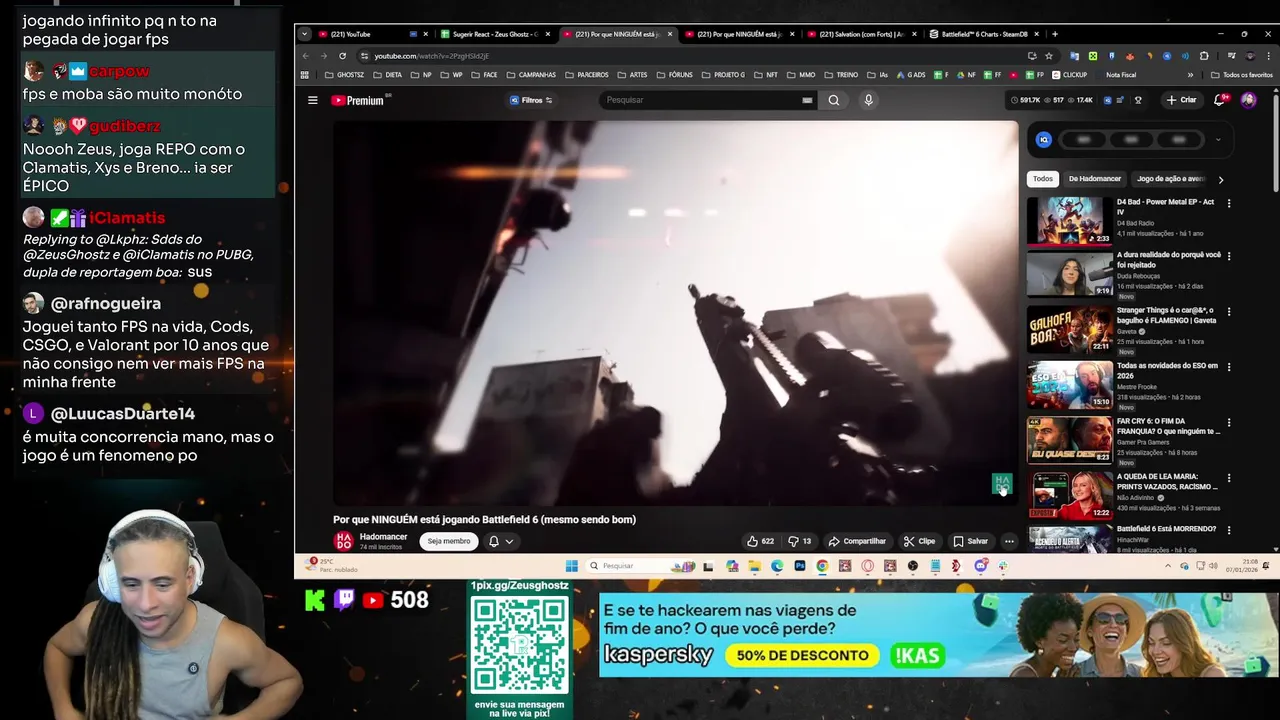The height and width of the screenshot is (720, 1280).
Task: Like the video with thumbs up
Action: 760,541
